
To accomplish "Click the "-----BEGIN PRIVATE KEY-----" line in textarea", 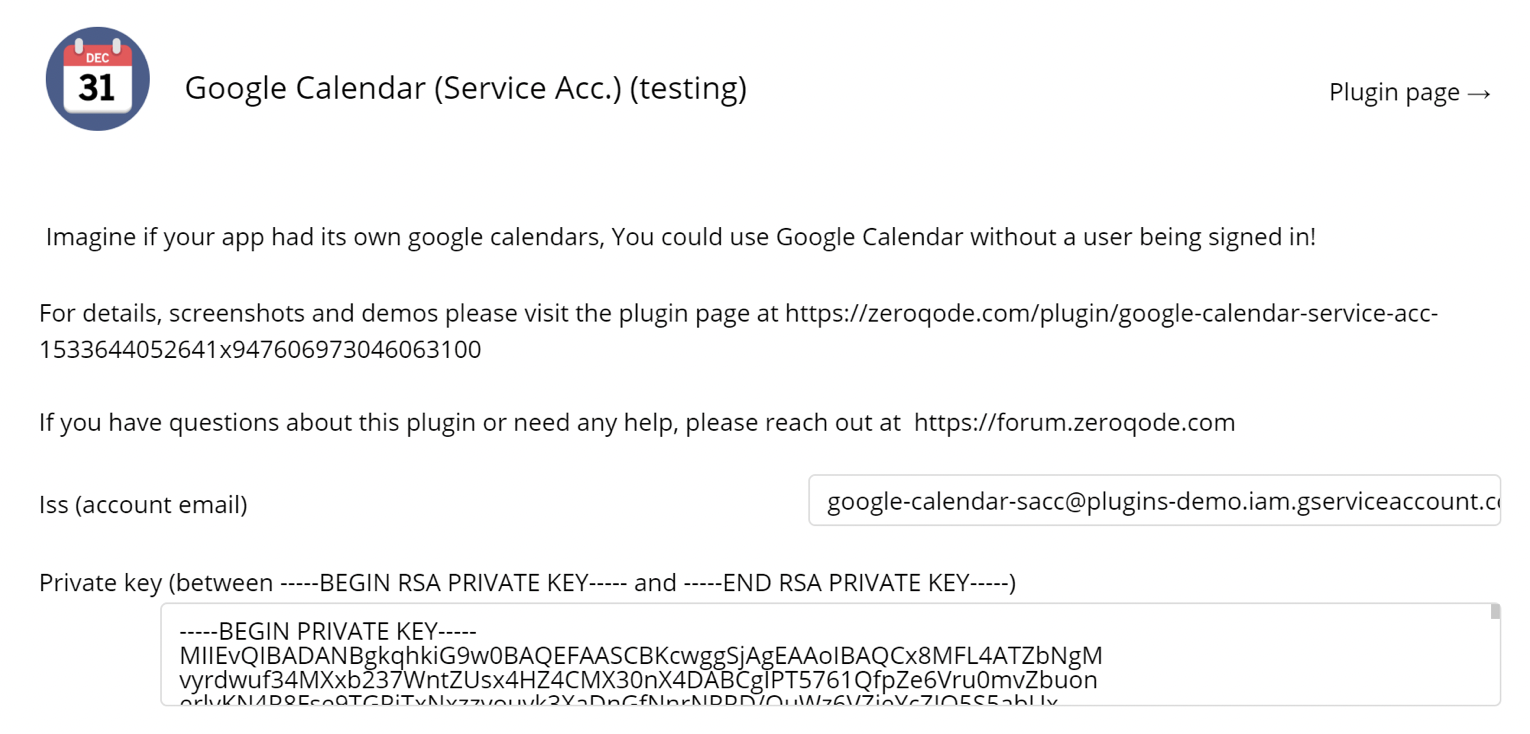I will pyautogui.click(x=328, y=631).
